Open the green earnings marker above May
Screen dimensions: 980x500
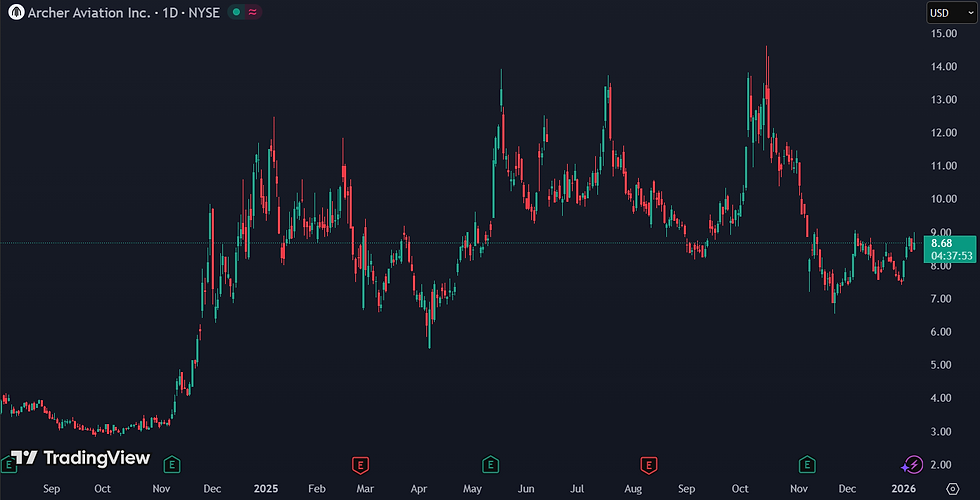coord(491,464)
